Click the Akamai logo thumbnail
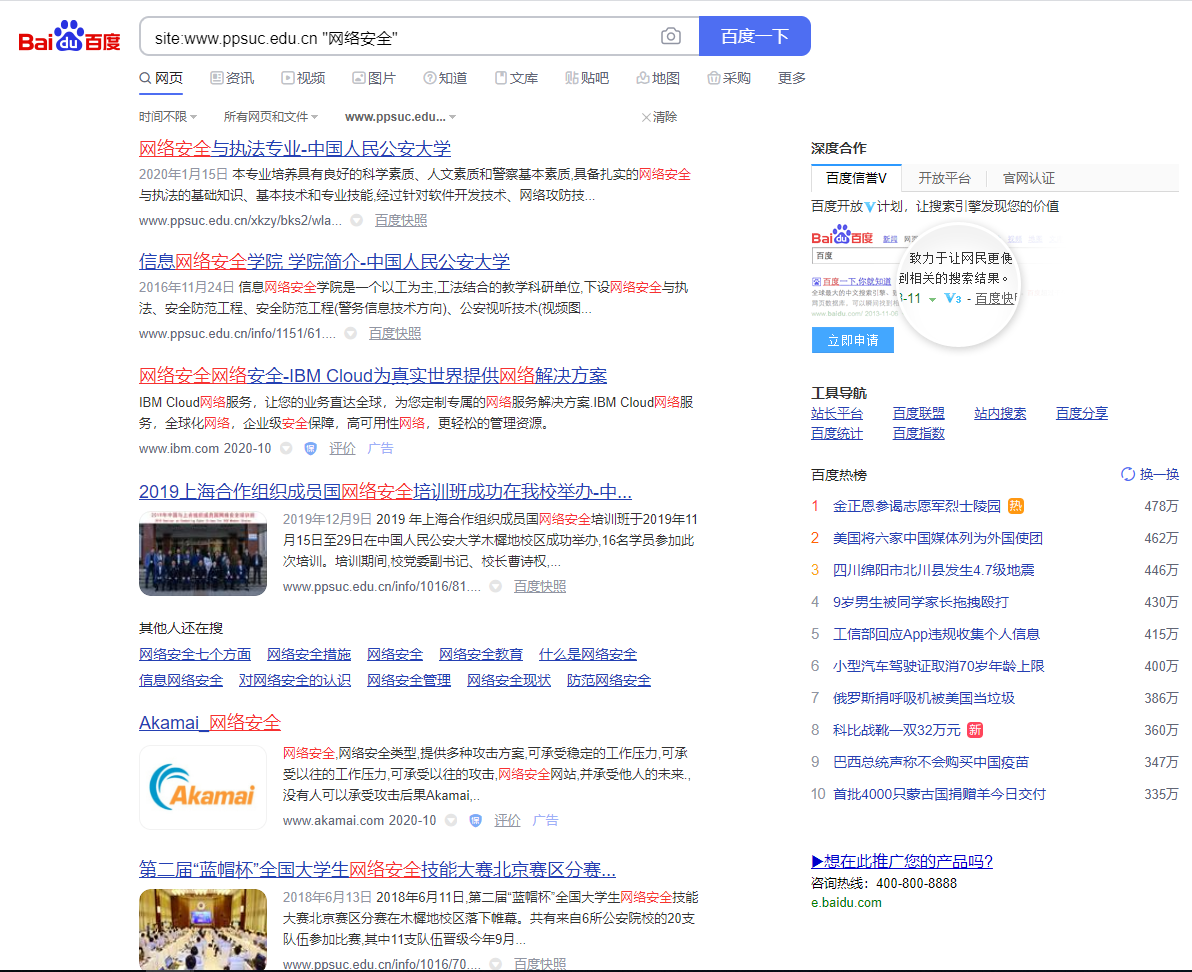1192x972 pixels. click(203, 787)
